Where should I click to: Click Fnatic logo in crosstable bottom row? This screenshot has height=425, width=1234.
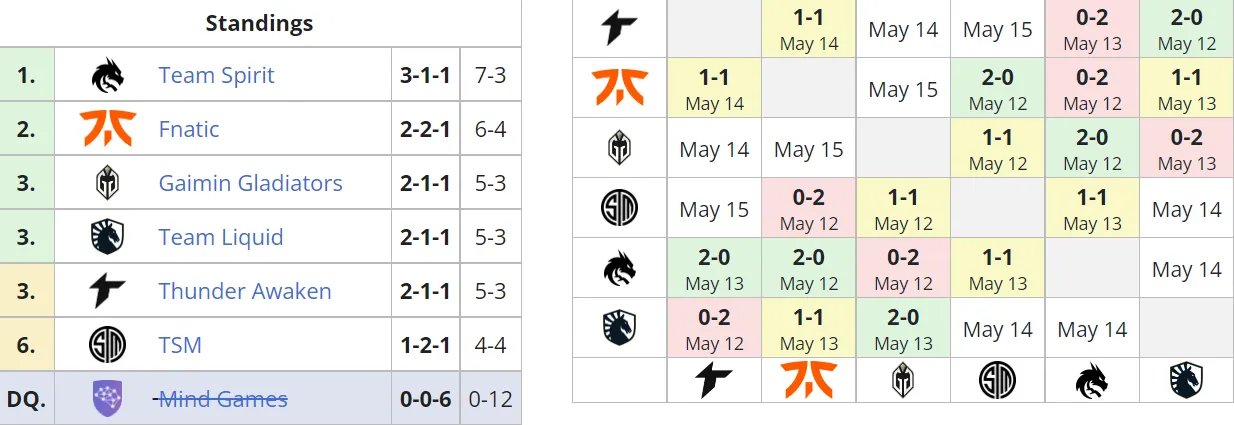pyautogui.click(x=808, y=380)
